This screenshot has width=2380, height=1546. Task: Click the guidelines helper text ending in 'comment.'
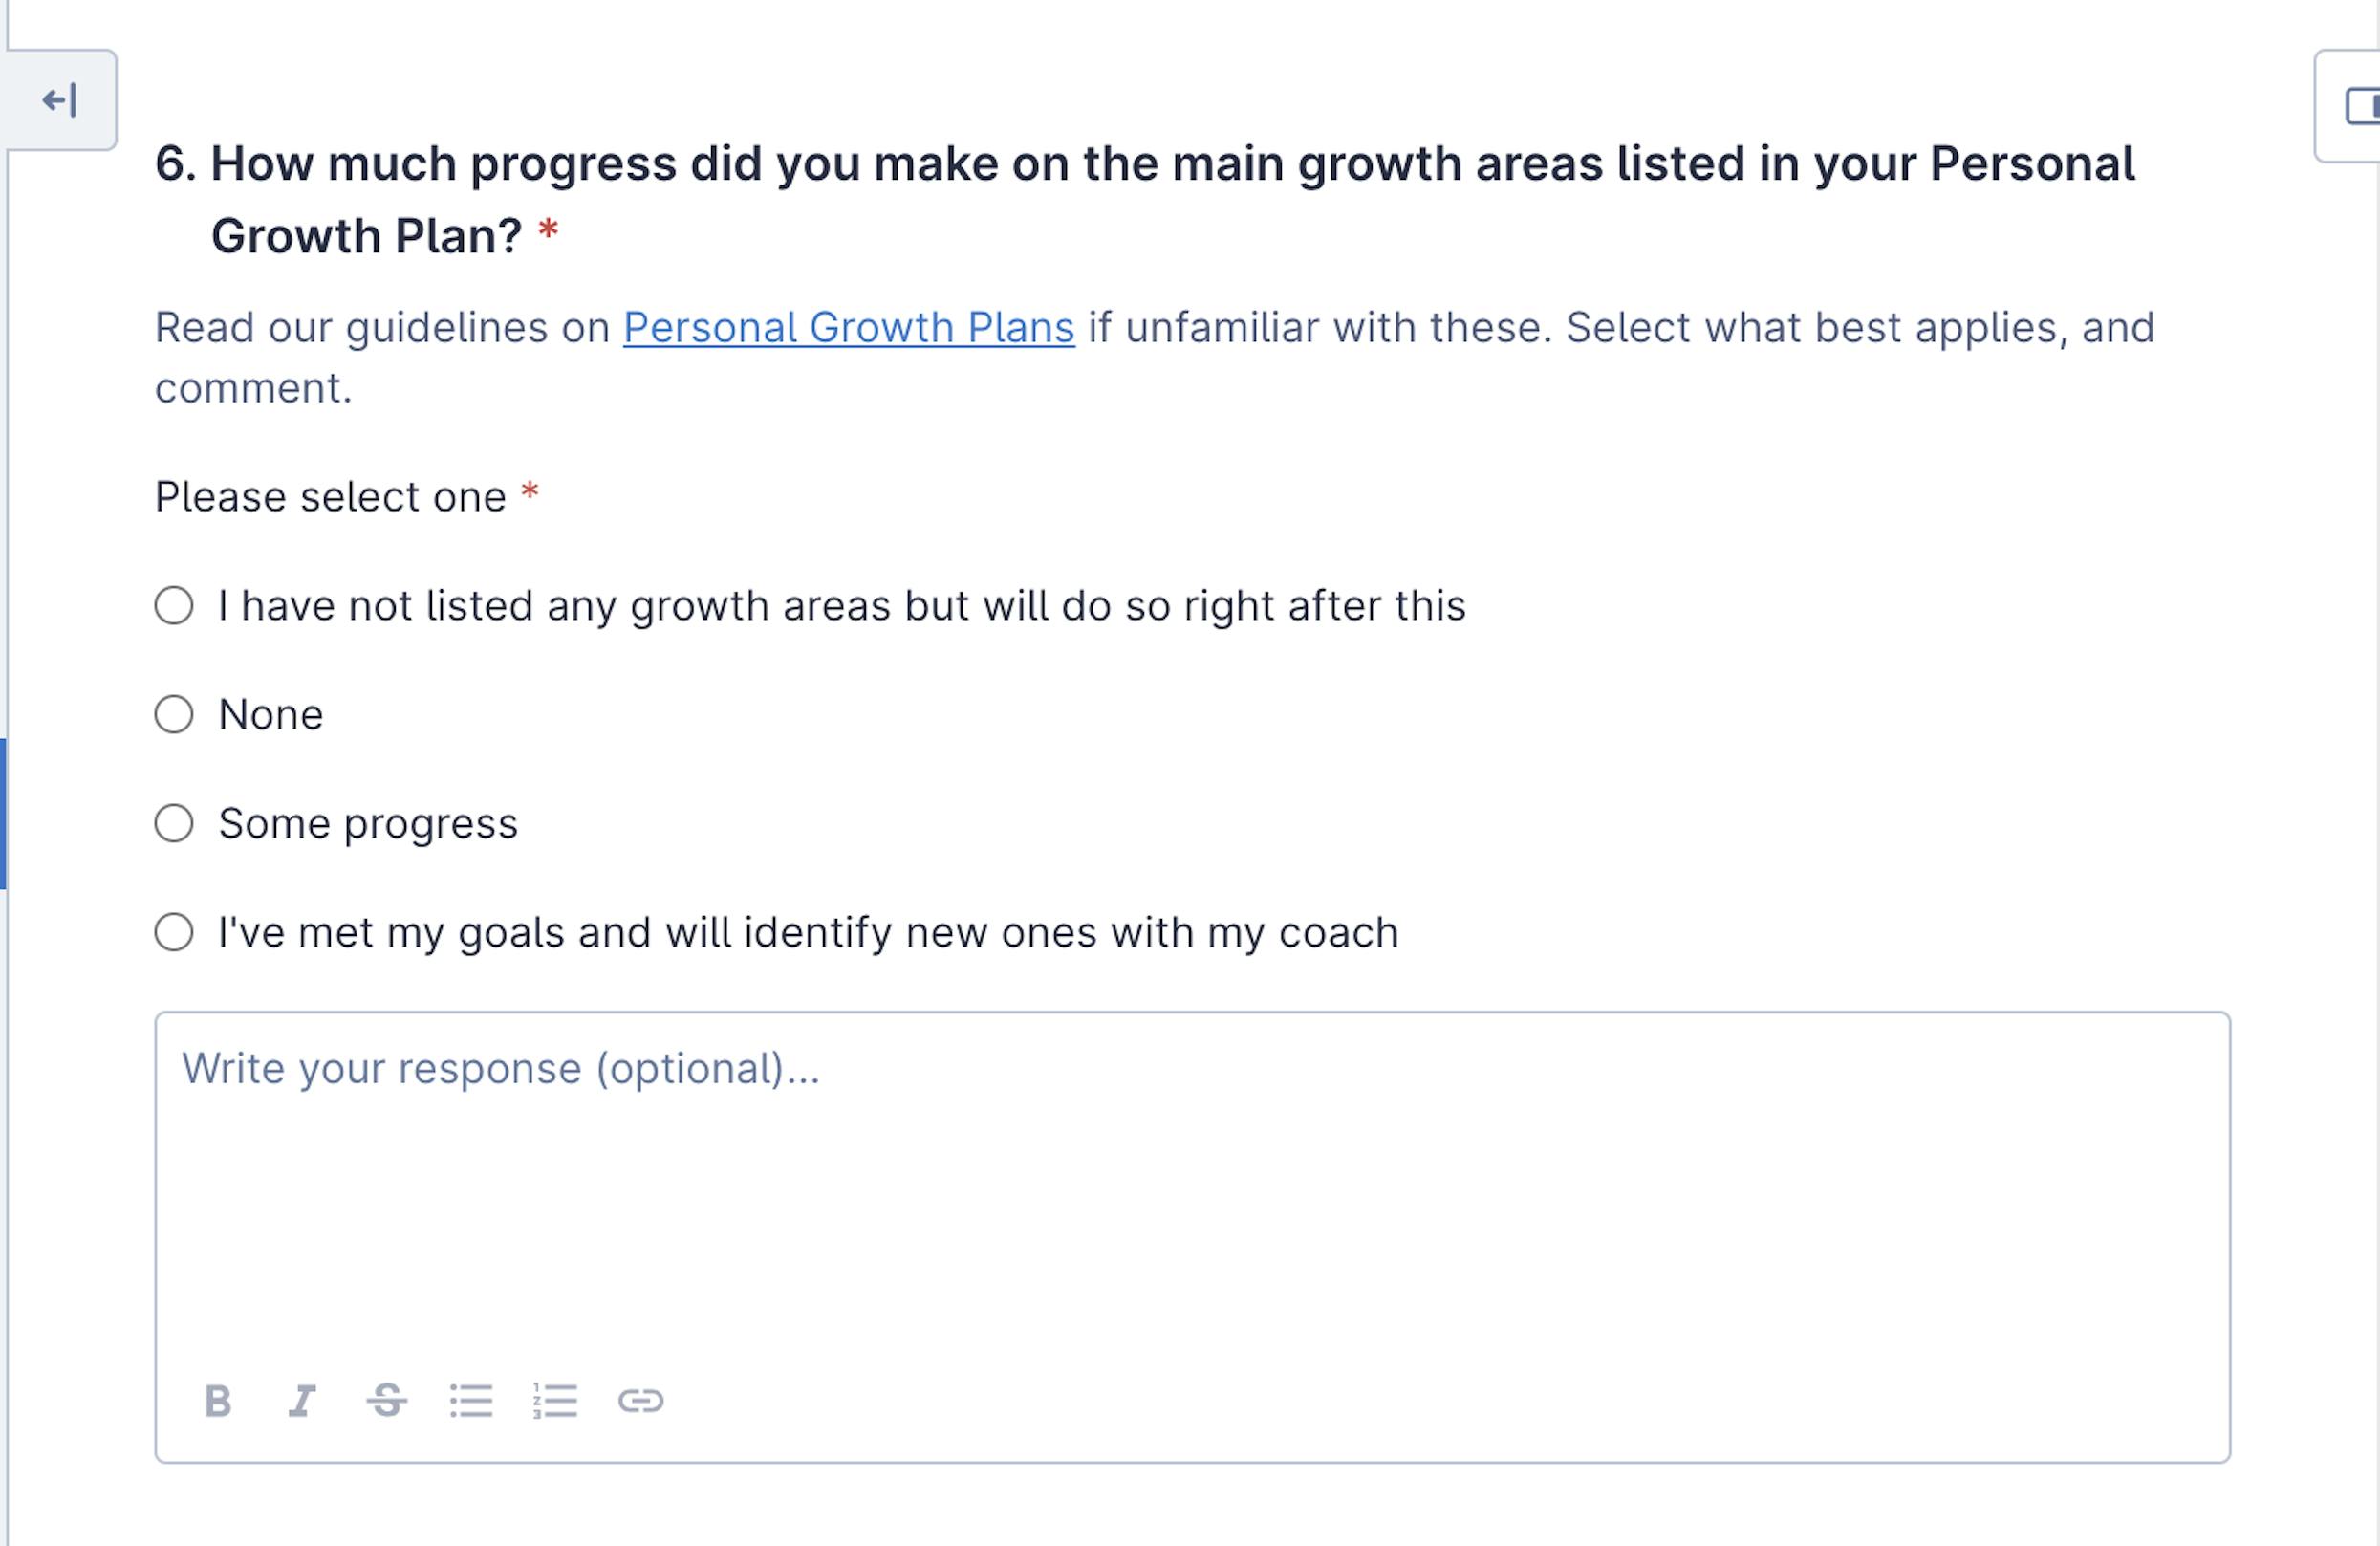[253, 388]
